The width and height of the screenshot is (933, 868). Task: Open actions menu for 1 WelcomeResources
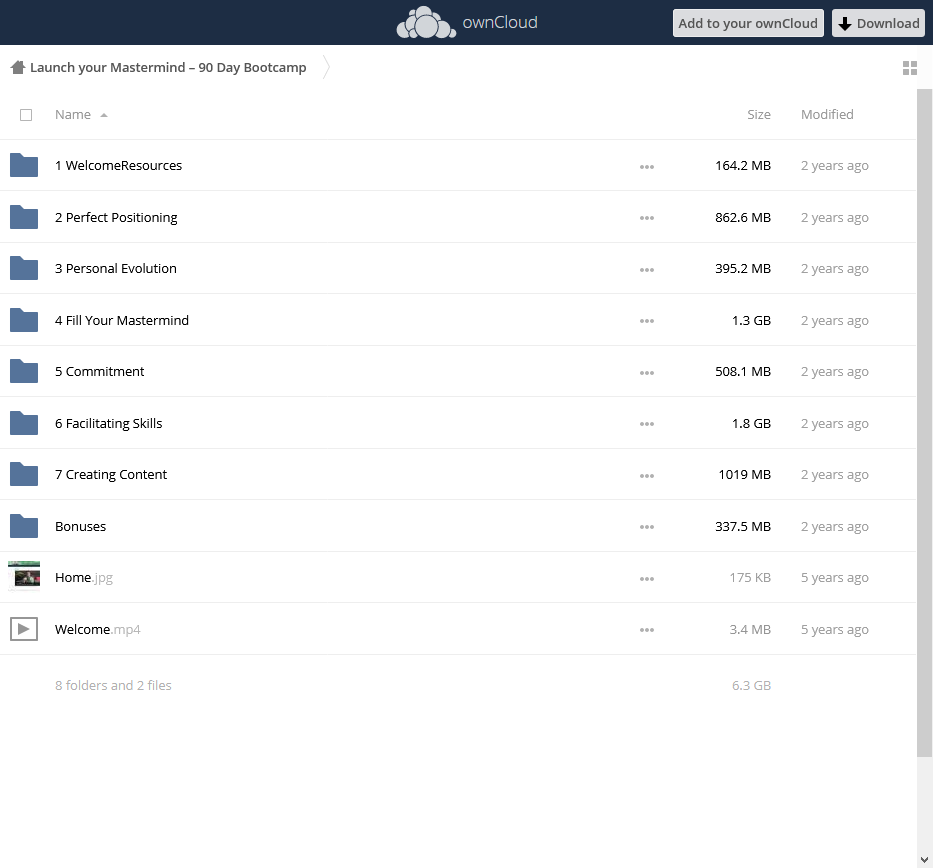[647, 167]
